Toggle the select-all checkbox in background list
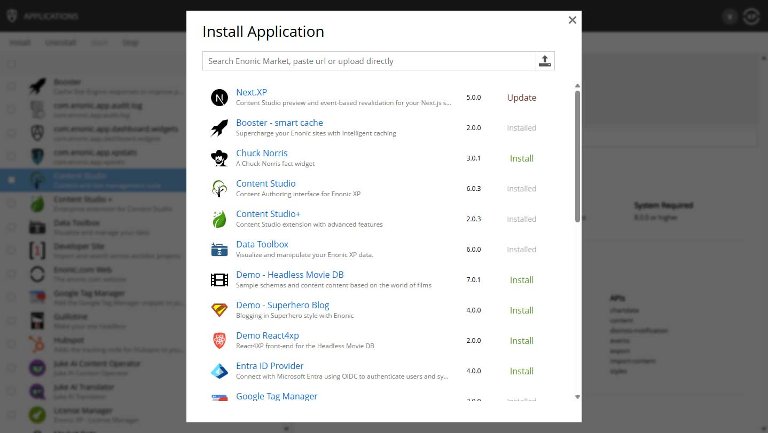The width and height of the screenshot is (768, 433). 12,64
